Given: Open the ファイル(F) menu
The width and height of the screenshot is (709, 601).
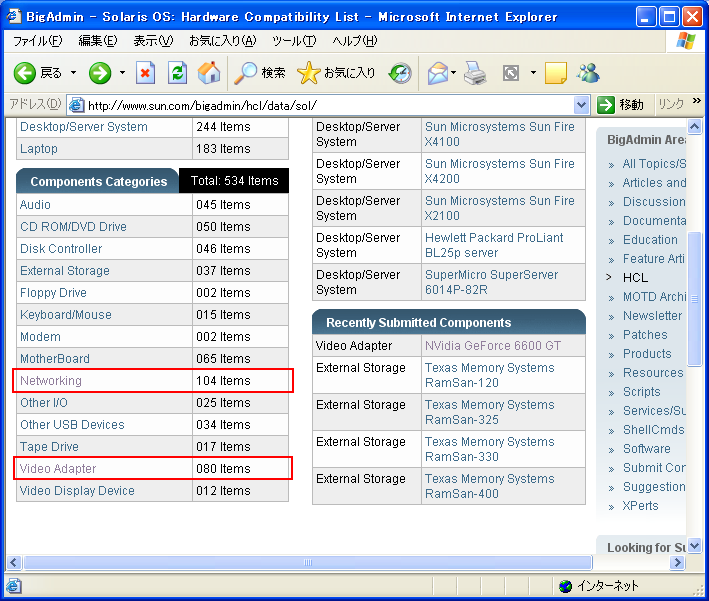Looking at the screenshot, I should point(38,41).
